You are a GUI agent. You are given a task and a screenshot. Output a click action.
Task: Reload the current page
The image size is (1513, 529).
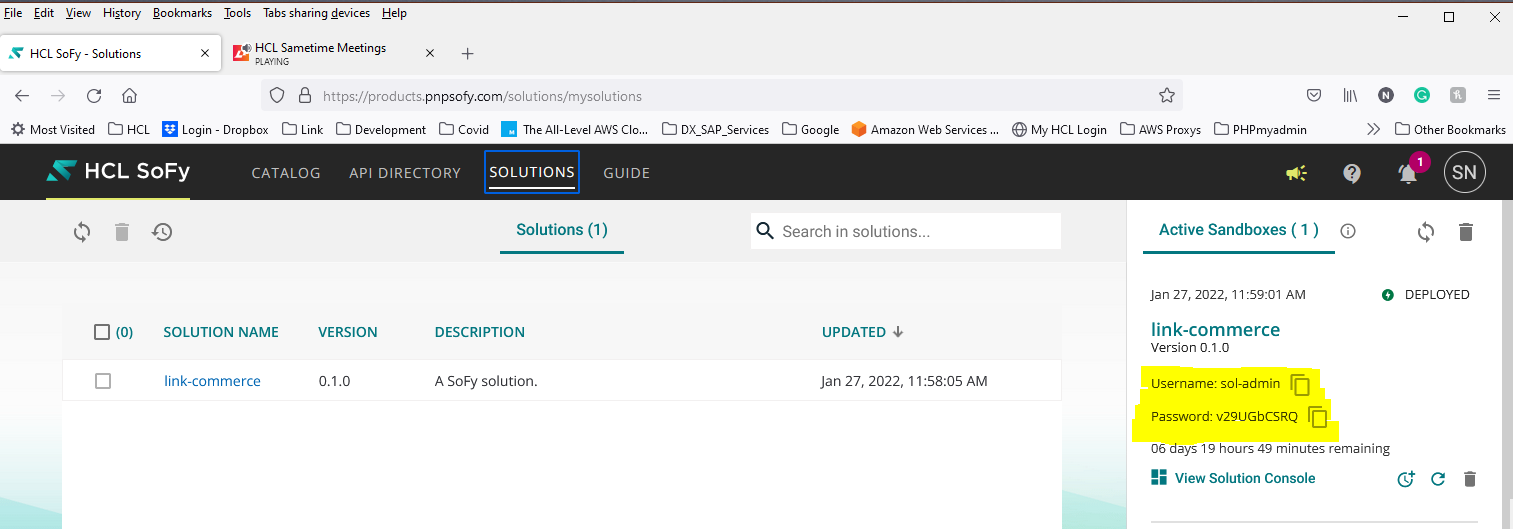tap(94, 96)
